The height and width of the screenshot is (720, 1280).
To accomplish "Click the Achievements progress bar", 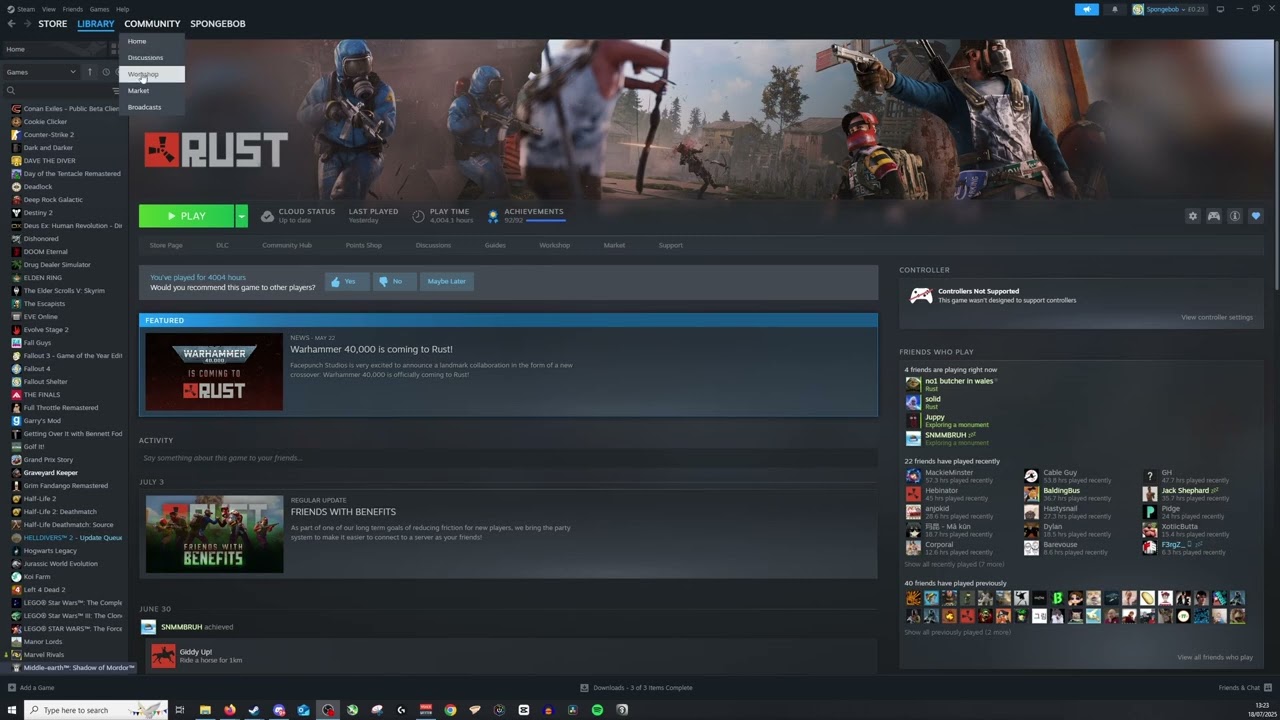I will pyautogui.click(x=546, y=220).
